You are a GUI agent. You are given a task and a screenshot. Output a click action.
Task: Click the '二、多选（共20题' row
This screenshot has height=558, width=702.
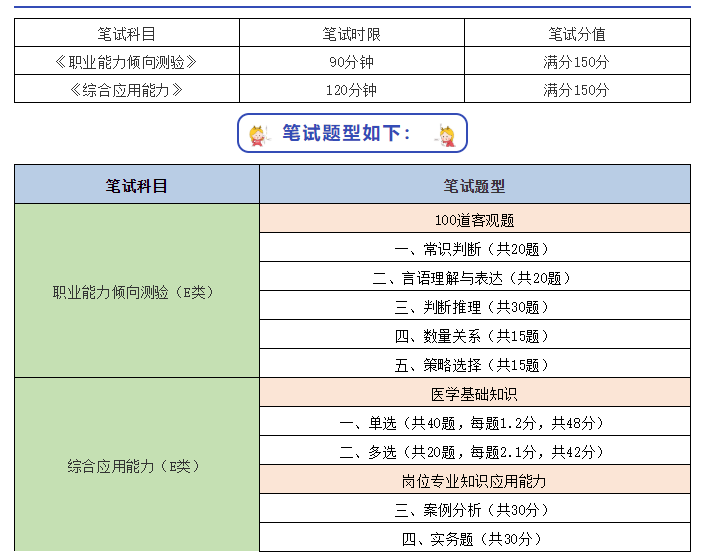pos(475,451)
